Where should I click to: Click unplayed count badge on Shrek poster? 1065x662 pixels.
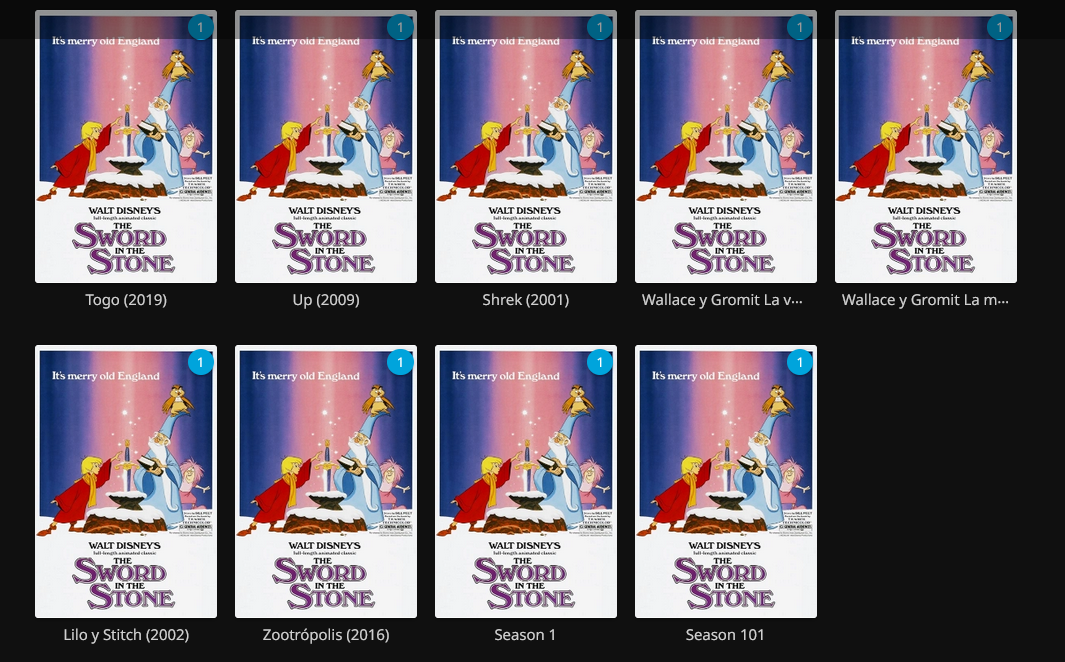click(600, 27)
